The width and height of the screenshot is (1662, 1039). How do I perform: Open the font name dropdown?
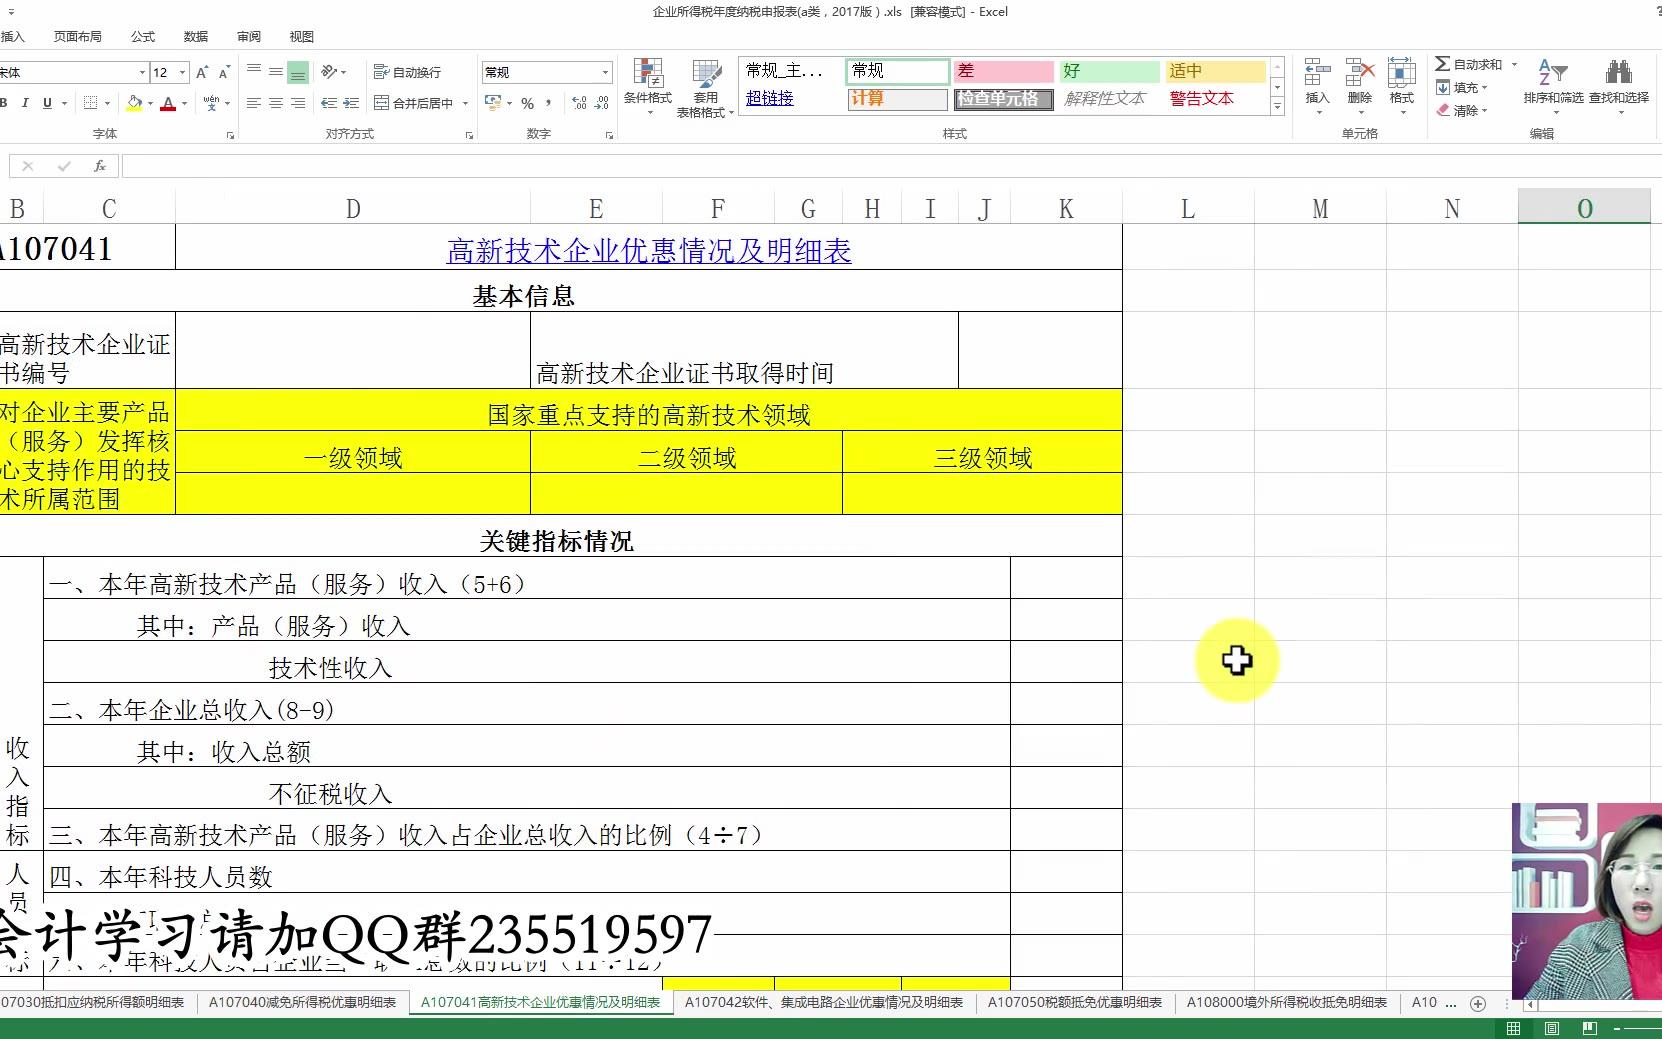coord(142,71)
